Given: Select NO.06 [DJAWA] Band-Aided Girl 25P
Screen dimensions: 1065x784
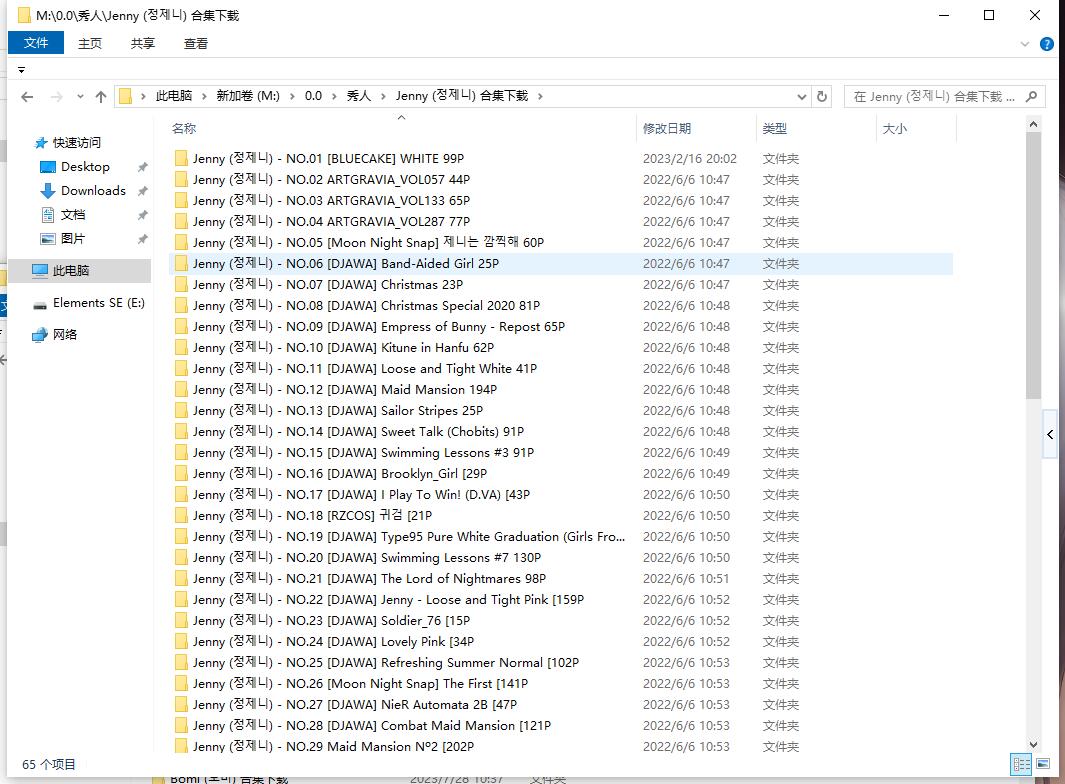Looking at the screenshot, I should pyautogui.click(x=560, y=264).
